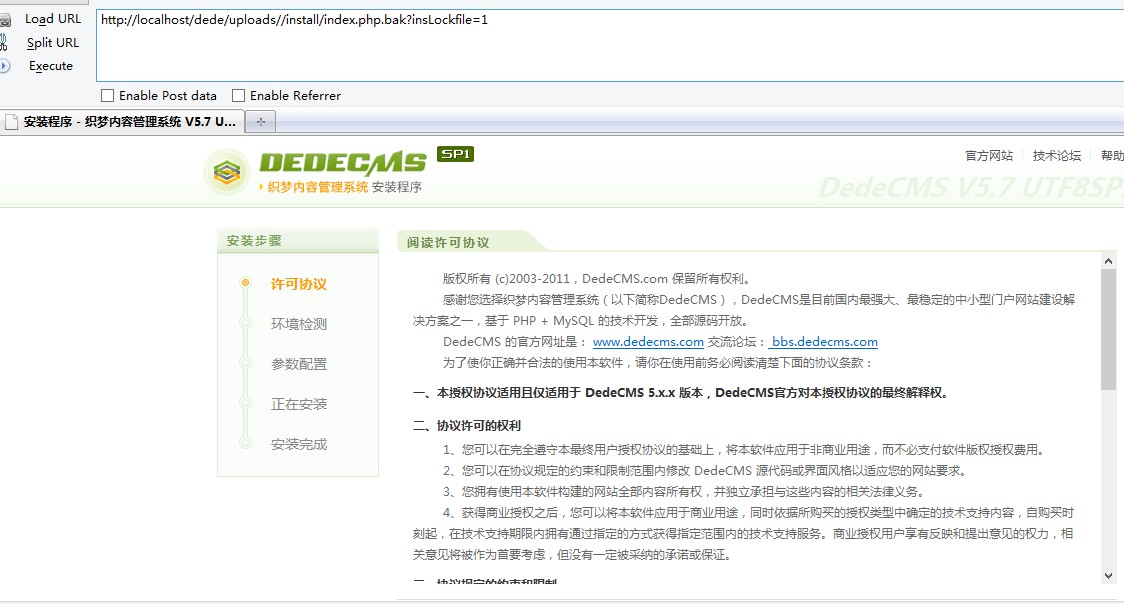1124x604 pixels.
Task: Click the Execute play icon
Action: [4, 66]
